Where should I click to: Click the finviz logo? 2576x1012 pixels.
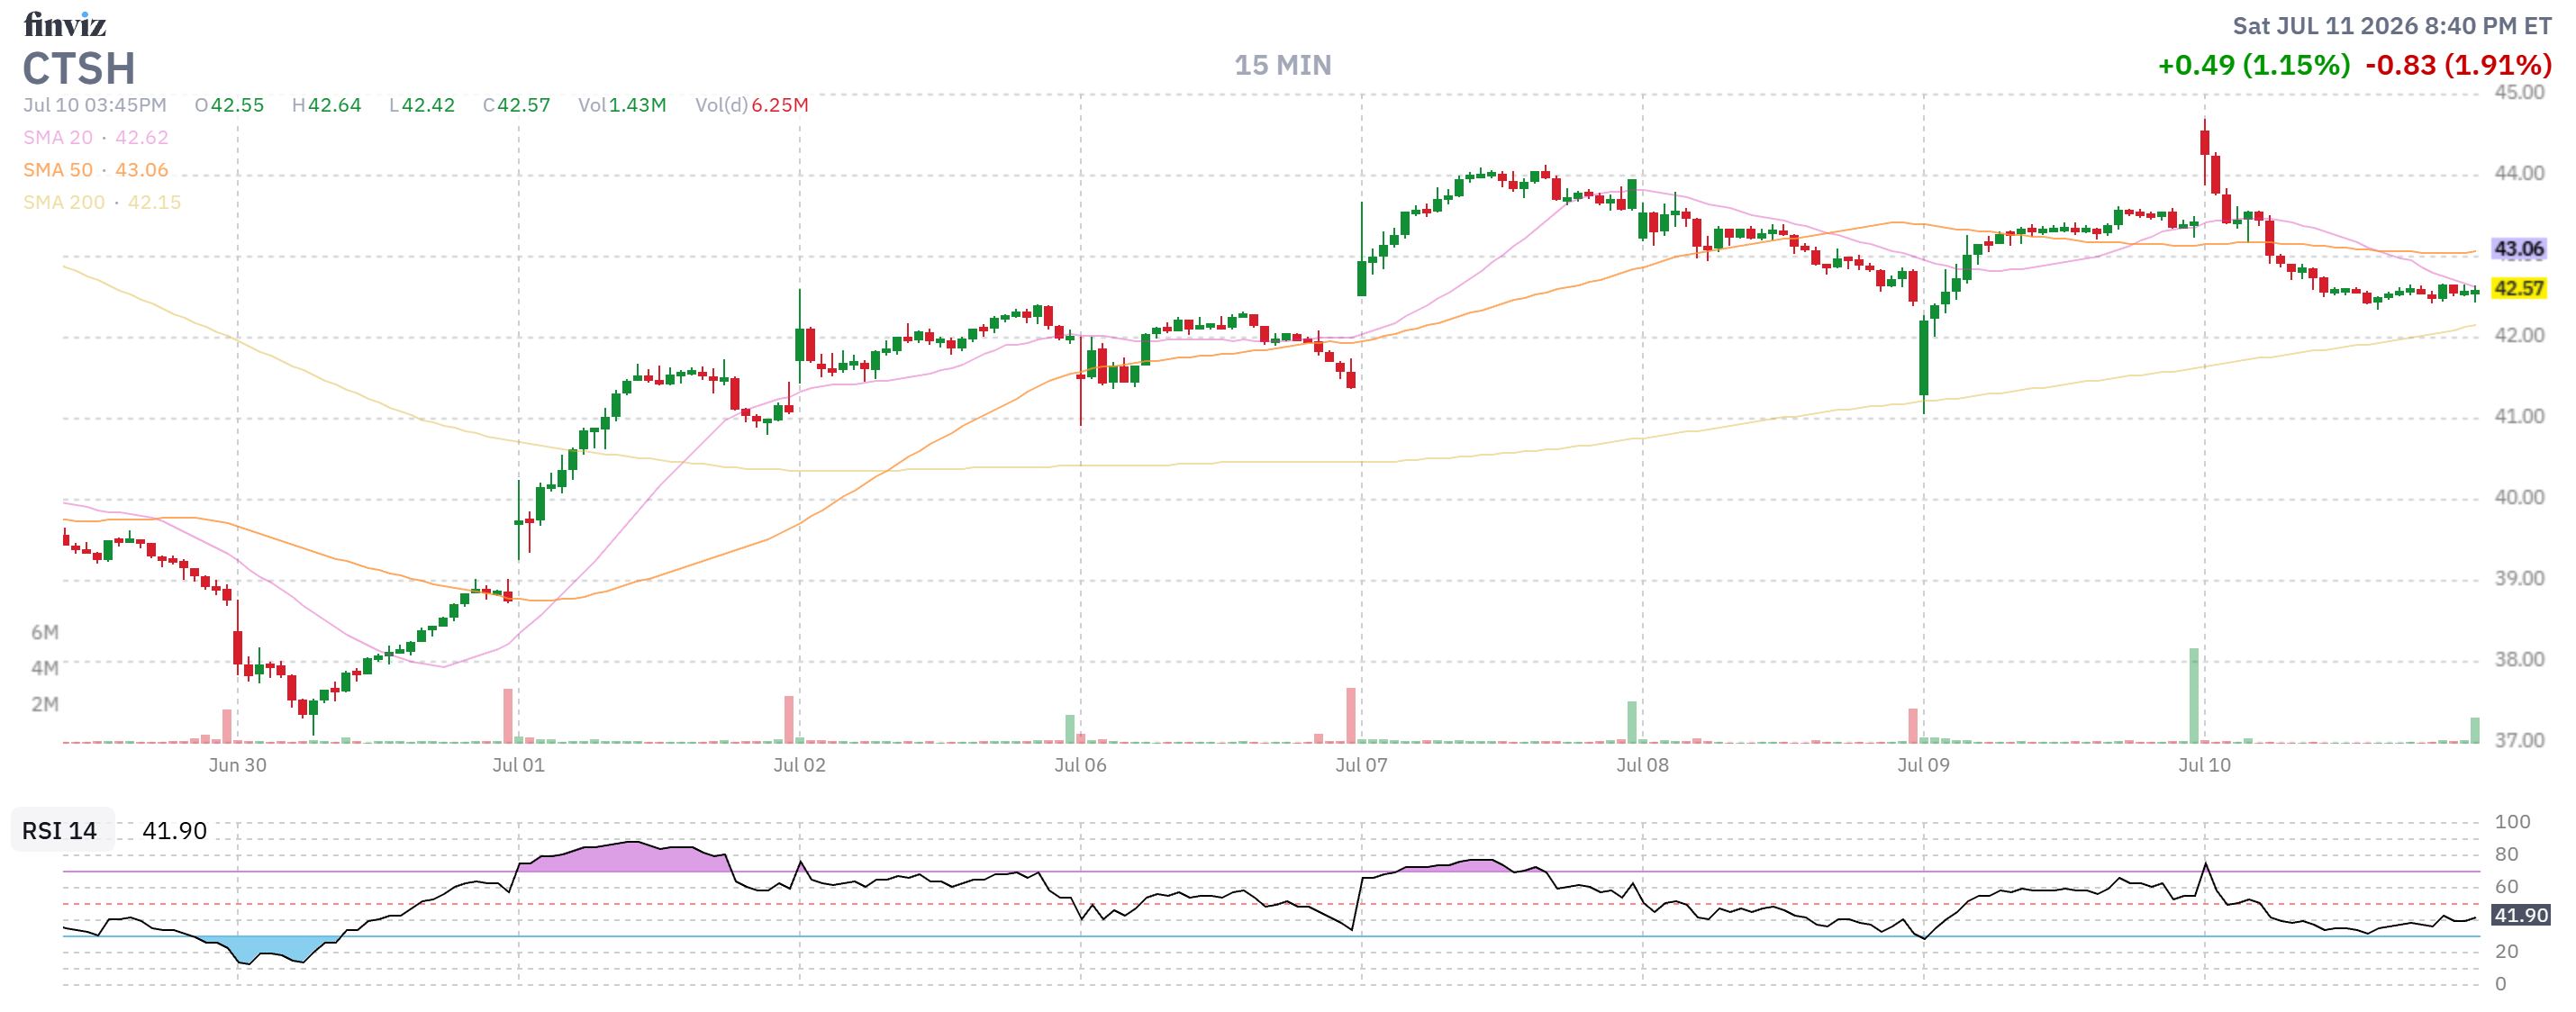(65, 24)
